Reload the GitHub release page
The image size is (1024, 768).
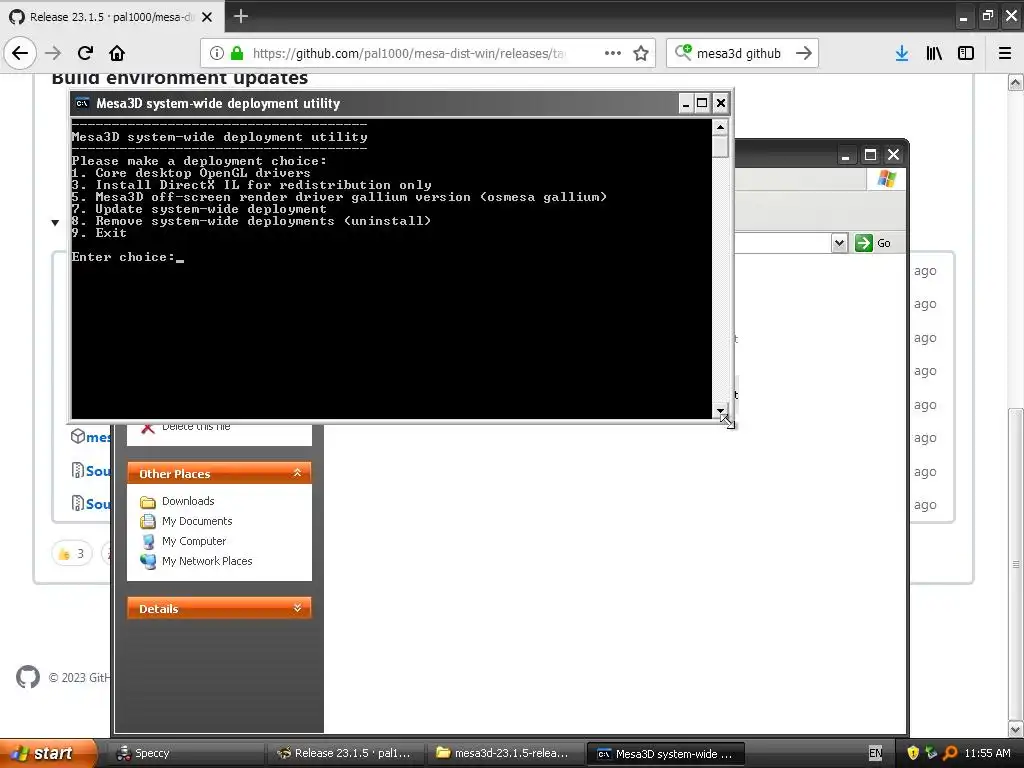[x=85, y=53]
